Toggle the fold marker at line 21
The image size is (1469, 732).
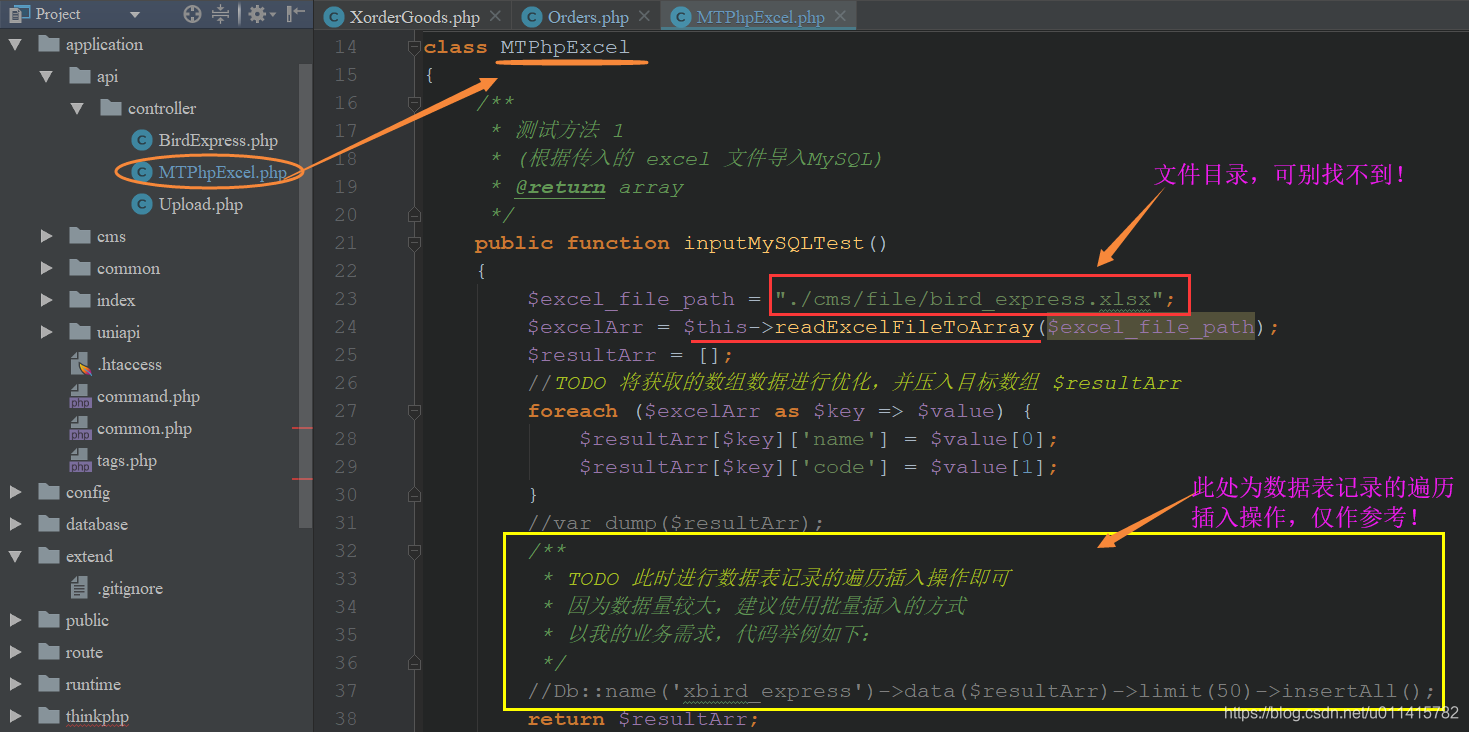[413, 243]
